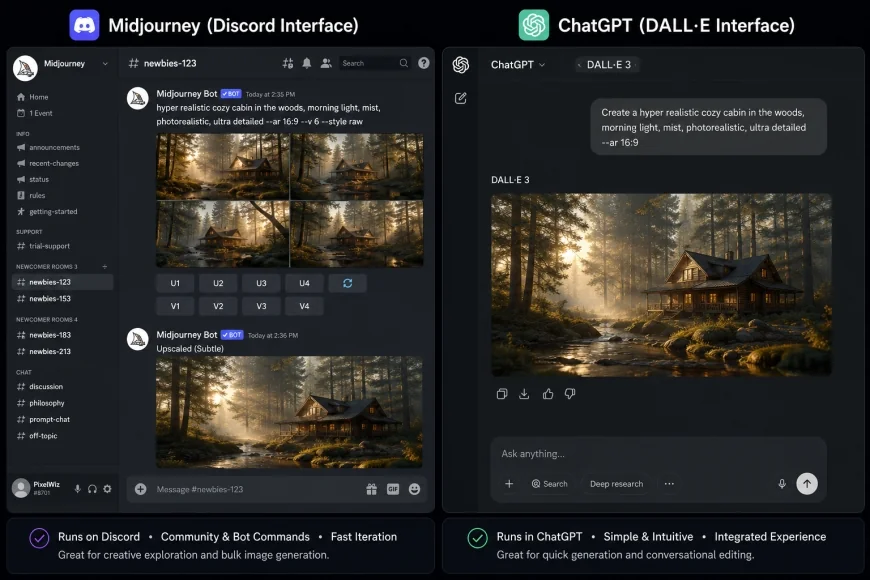Collapse the CHAT channel category
This screenshot has height=580, width=870.
pyautogui.click(x=24, y=372)
